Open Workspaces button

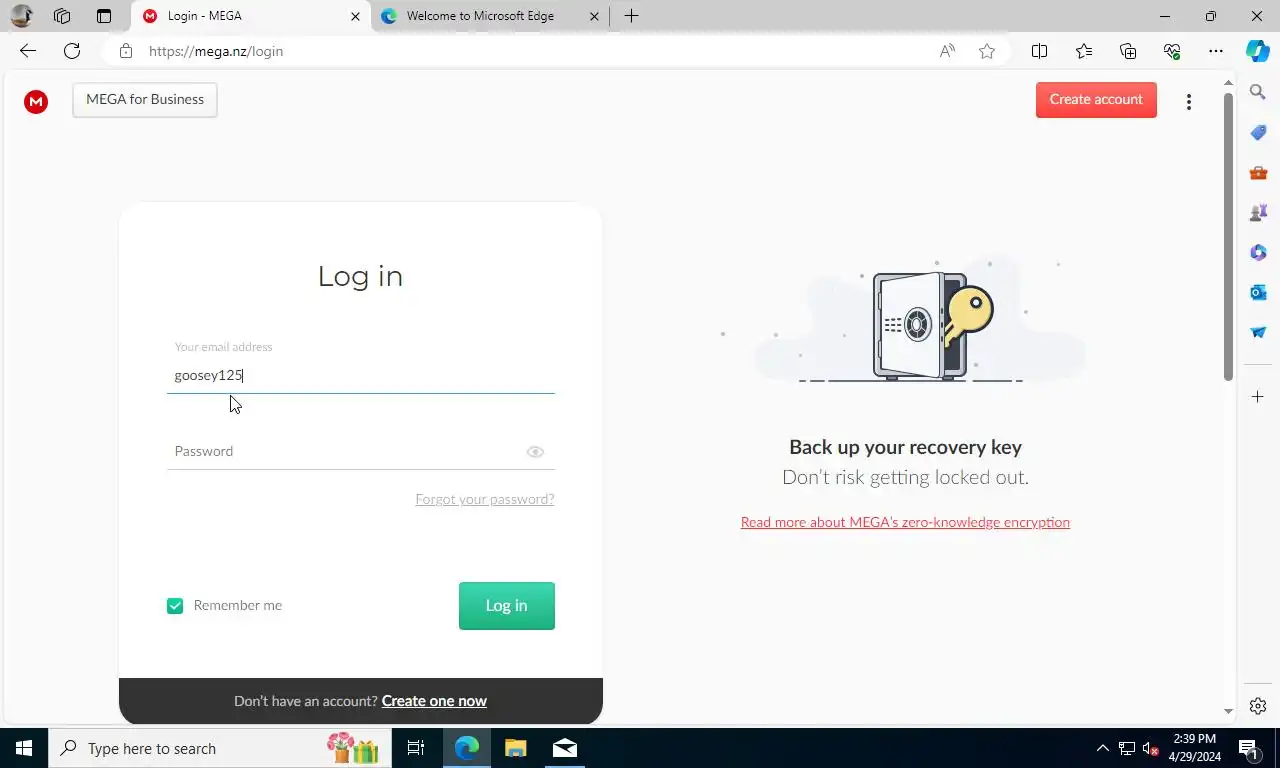(x=62, y=16)
